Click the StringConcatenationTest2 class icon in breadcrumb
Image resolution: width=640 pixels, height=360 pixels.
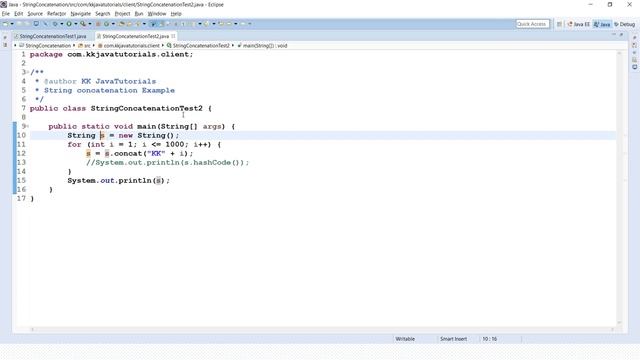pyautogui.click(x=169, y=45)
